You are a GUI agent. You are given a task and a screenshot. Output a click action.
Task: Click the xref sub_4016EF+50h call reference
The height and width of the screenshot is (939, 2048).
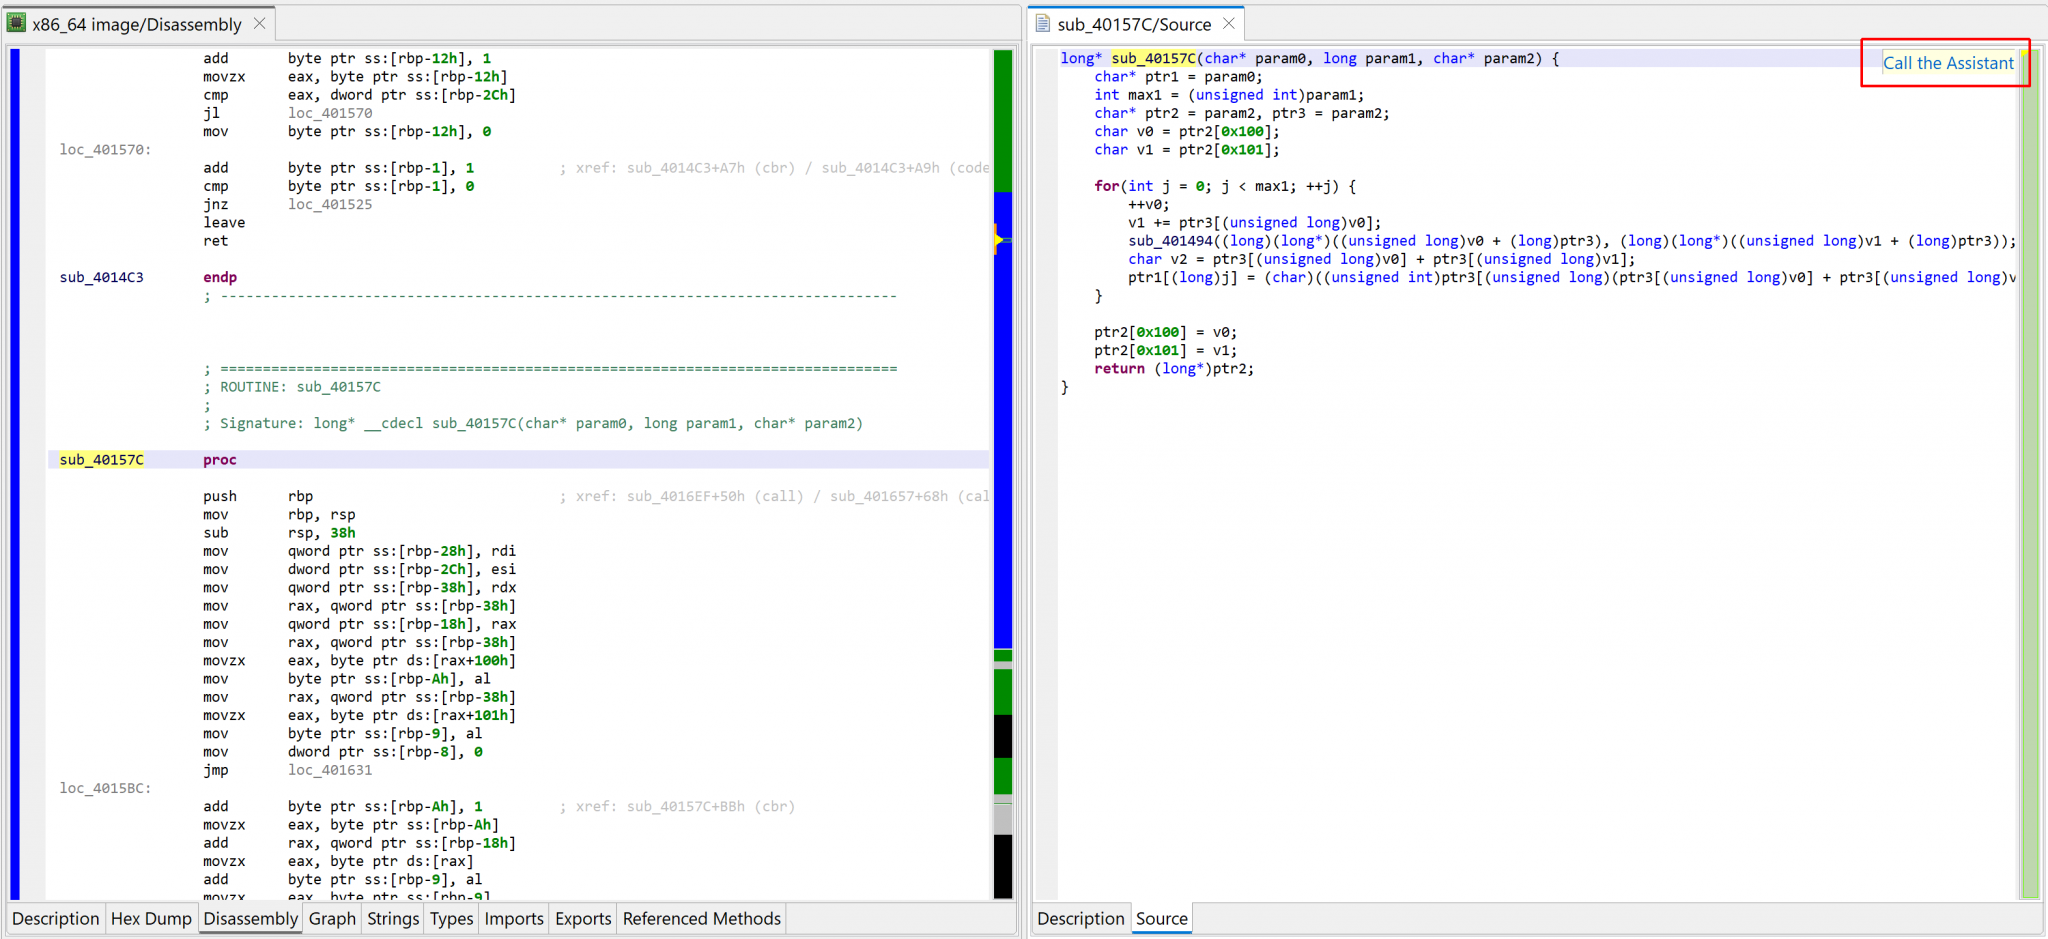685,496
